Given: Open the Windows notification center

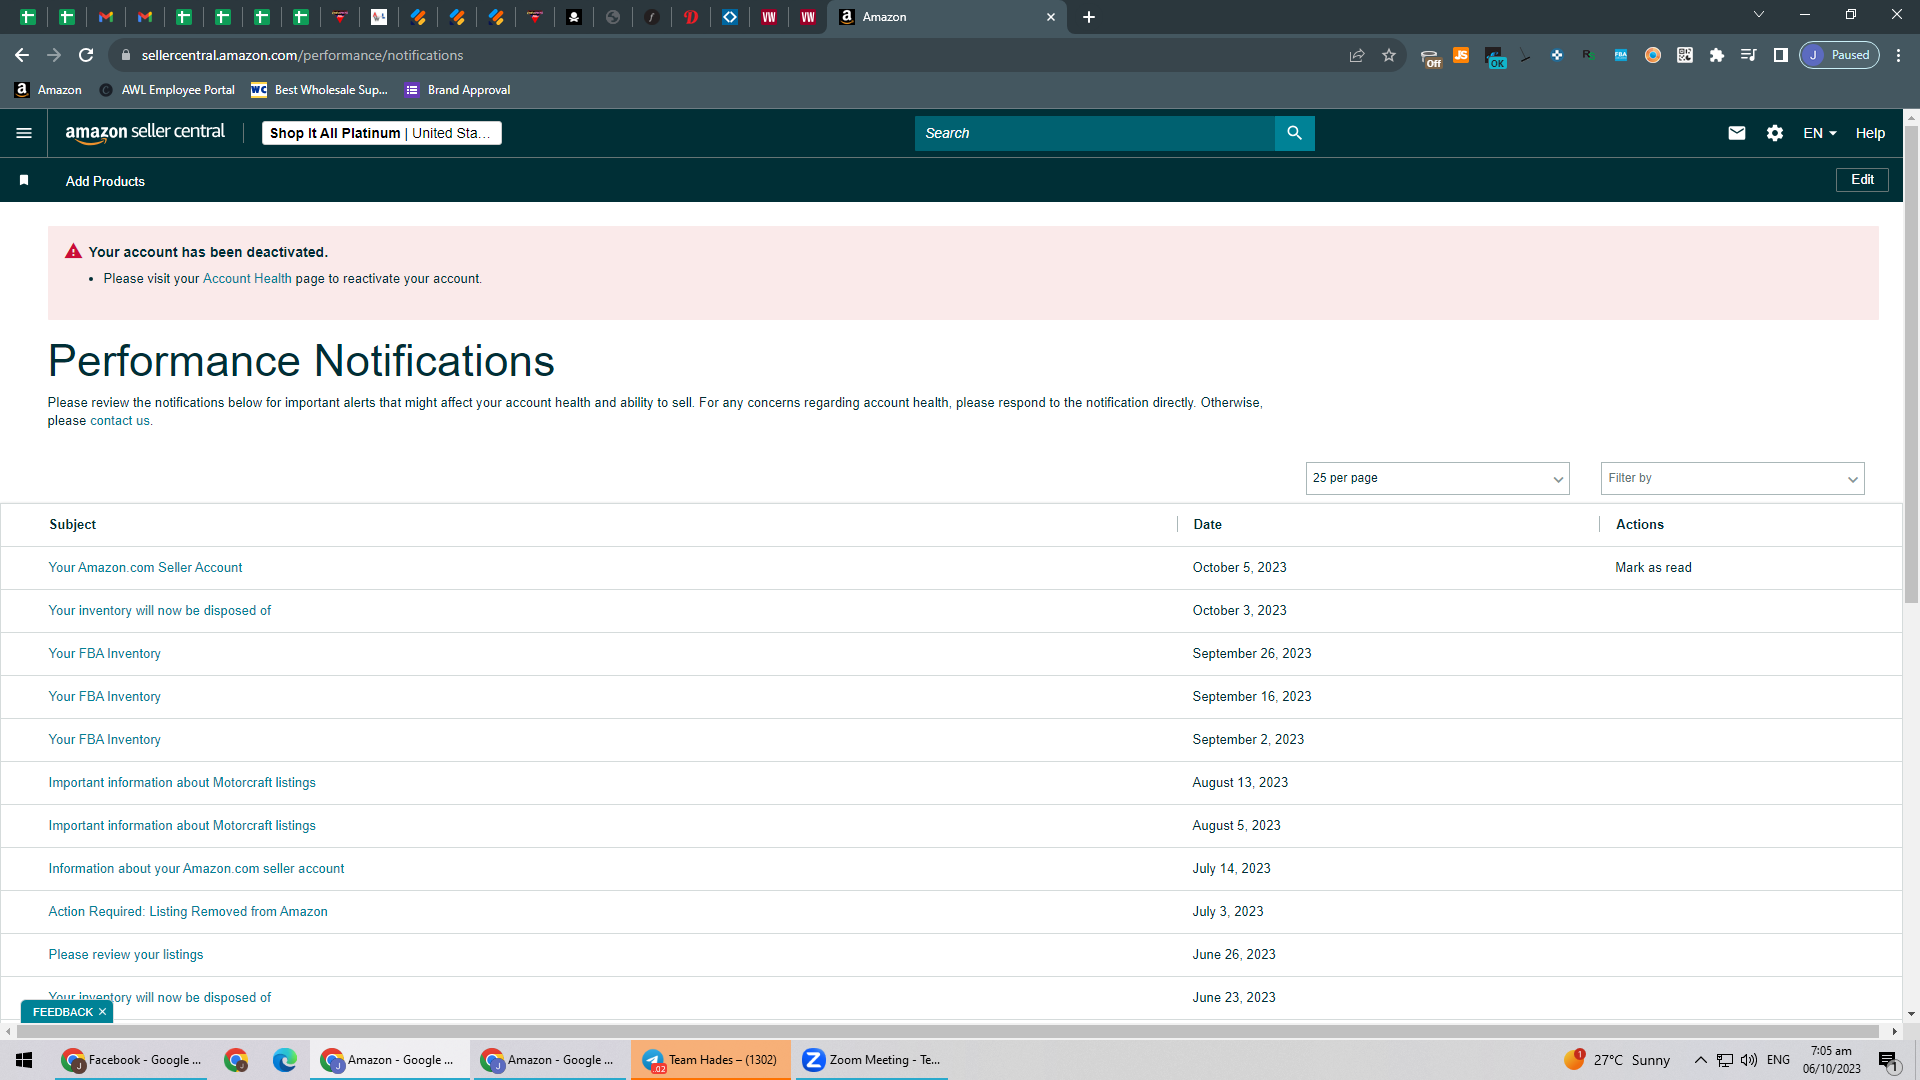Looking at the screenshot, I should (1888, 1060).
